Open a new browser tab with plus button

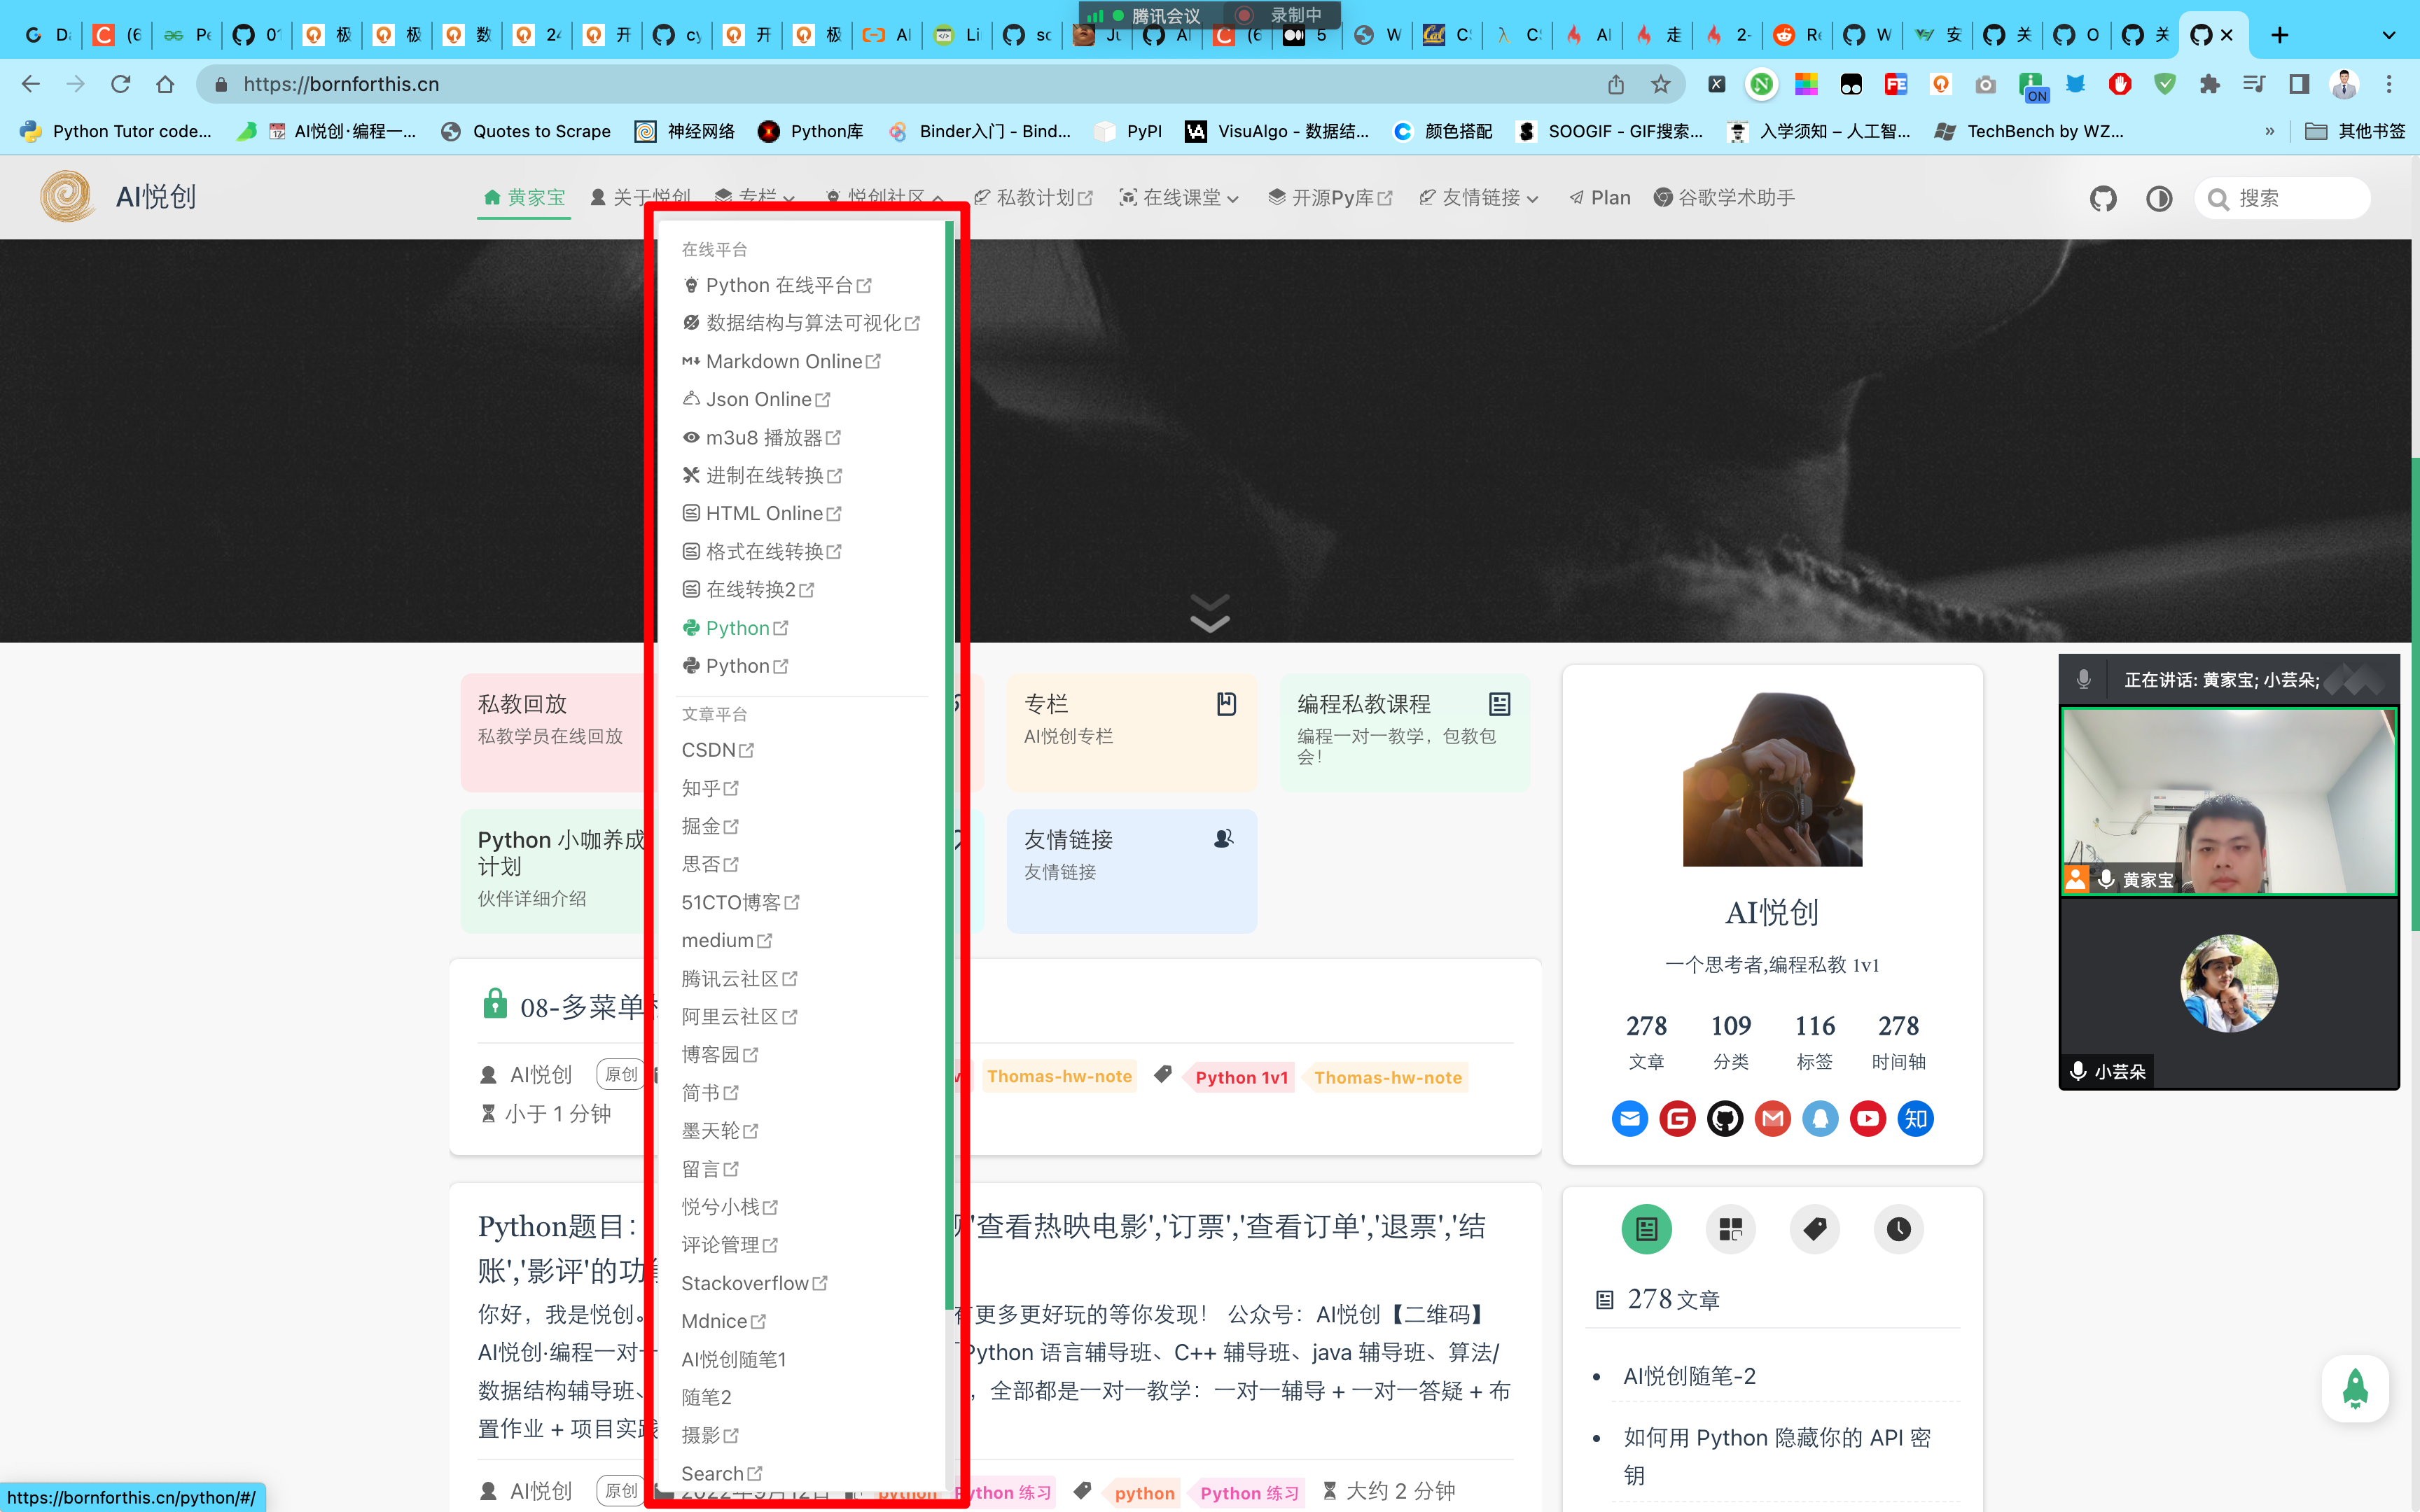pyautogui.click(x=2279, y=35)
